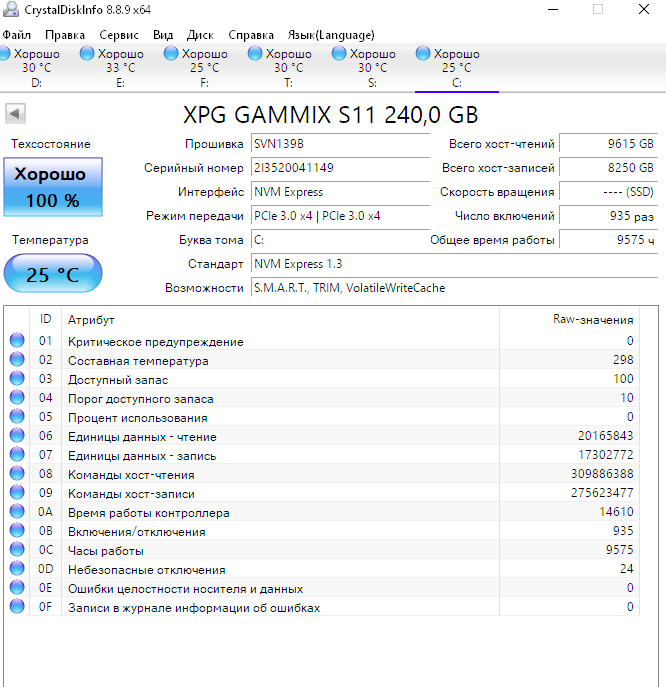Click status orb of attribute 0F row

click(17, 606)
